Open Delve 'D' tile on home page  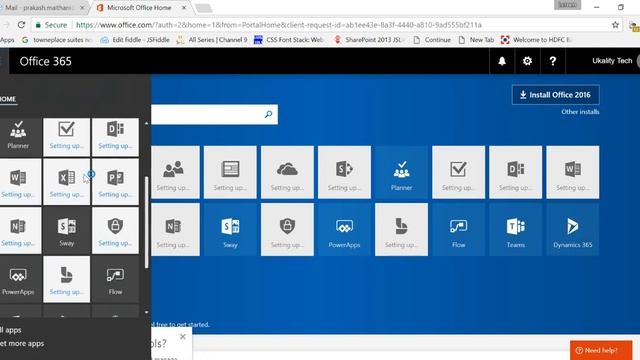pyautogui.click(x=516, y=172)
